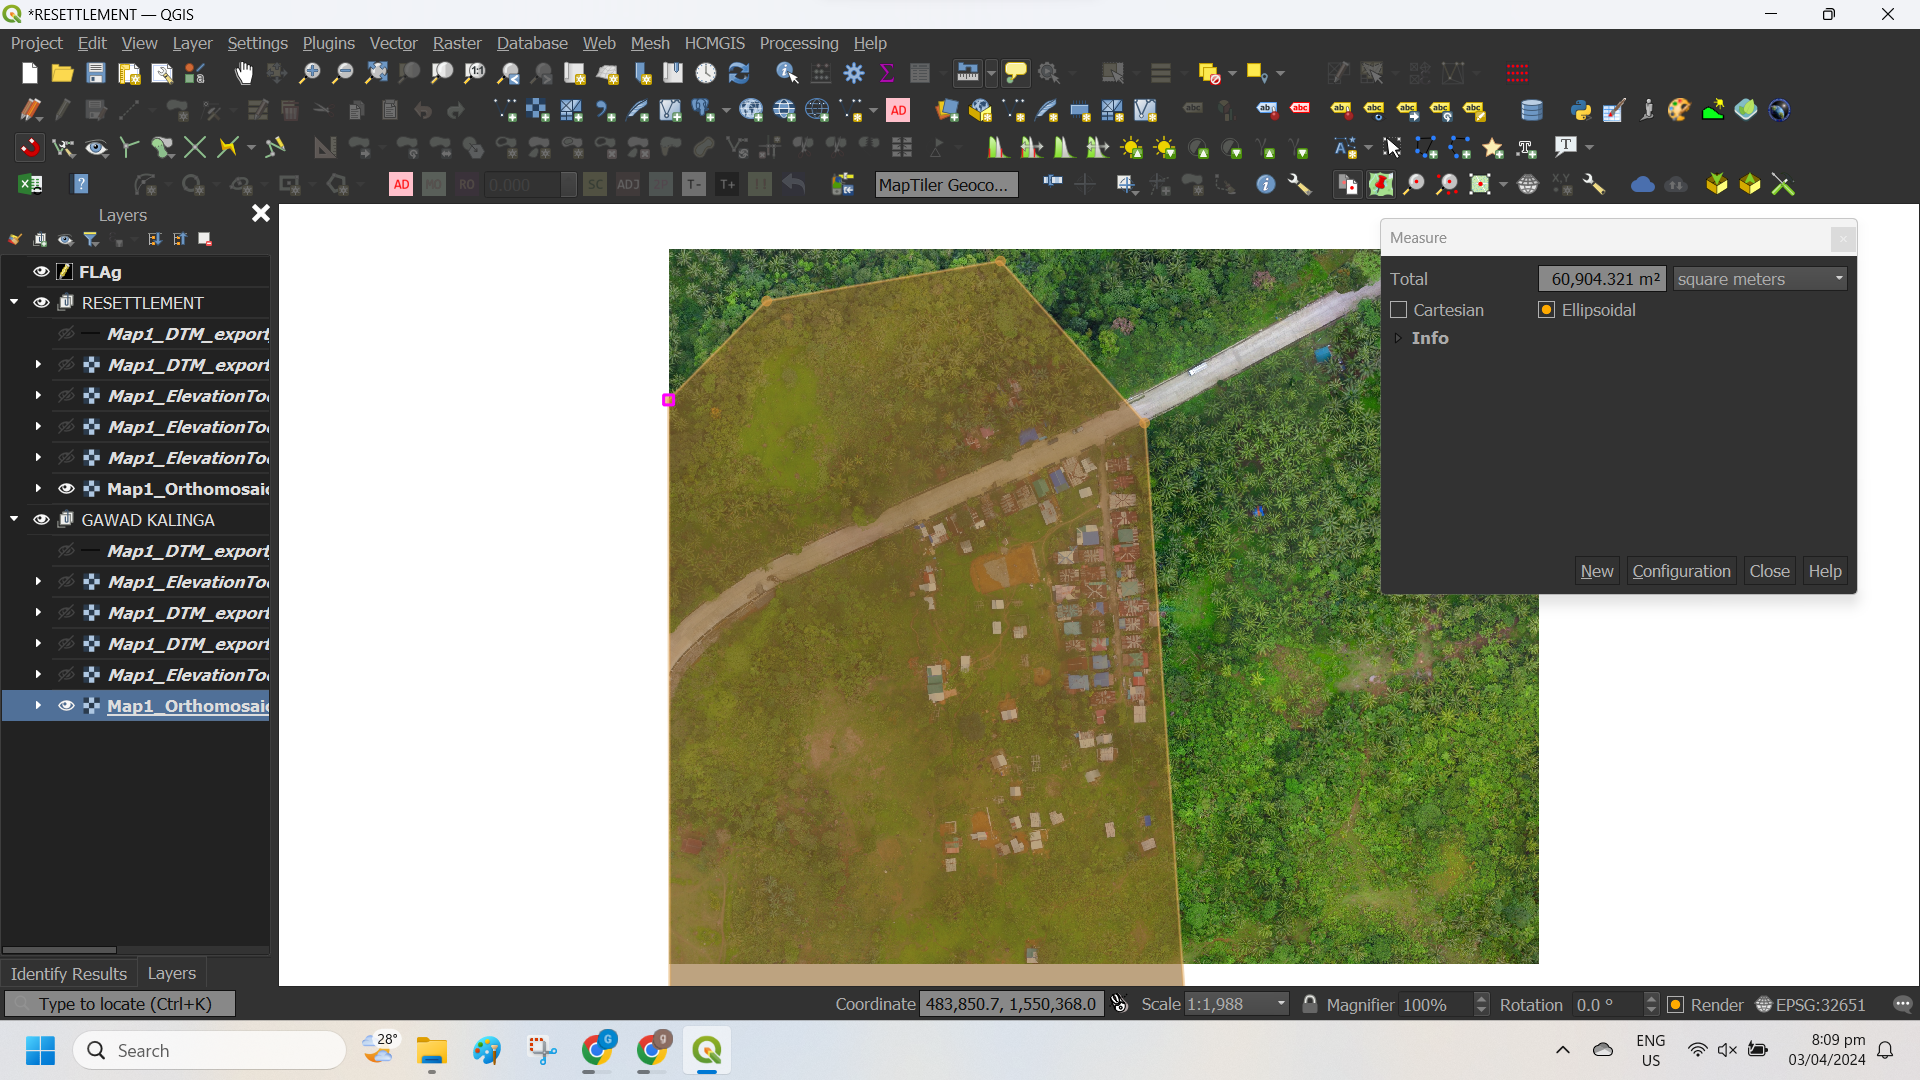Click the Save Project floppy icon
Screen dimensions: 1920x1080
[95, 73]
